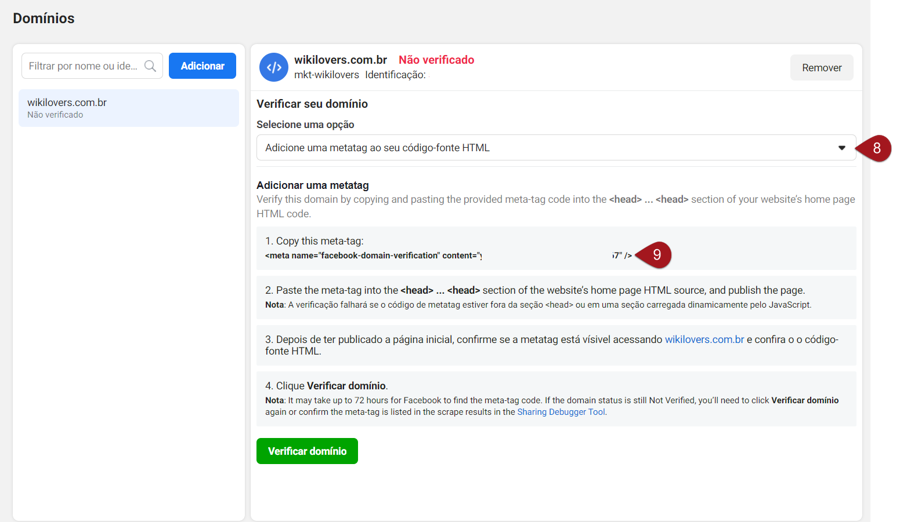Click the red marker numbered 9
Viewport: 900px width, 522px height.
(x=656, y=256)
